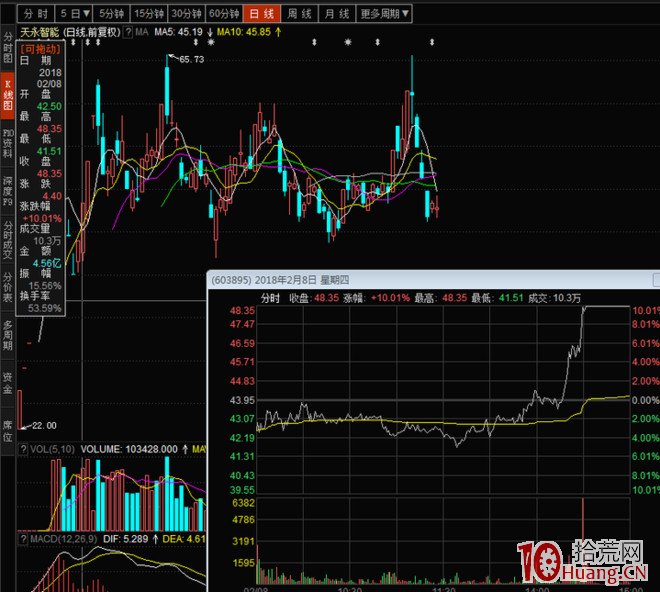Image resolution: width=660 pixels, height=592 pixels.
Task: Switch to the 30分钟 period tab
Action: [x=186, y=14]
